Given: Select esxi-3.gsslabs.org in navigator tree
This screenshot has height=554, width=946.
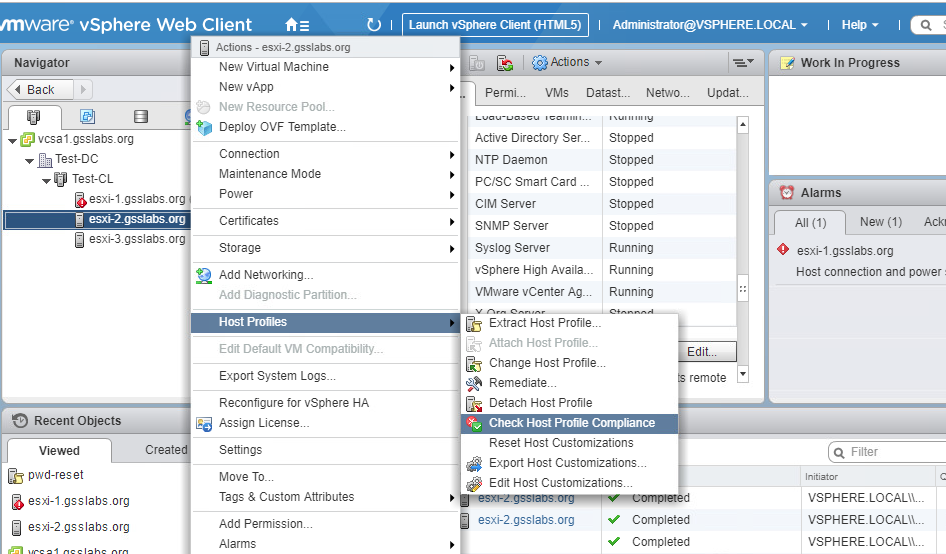Looking at the screenshot, I should 137,240.
